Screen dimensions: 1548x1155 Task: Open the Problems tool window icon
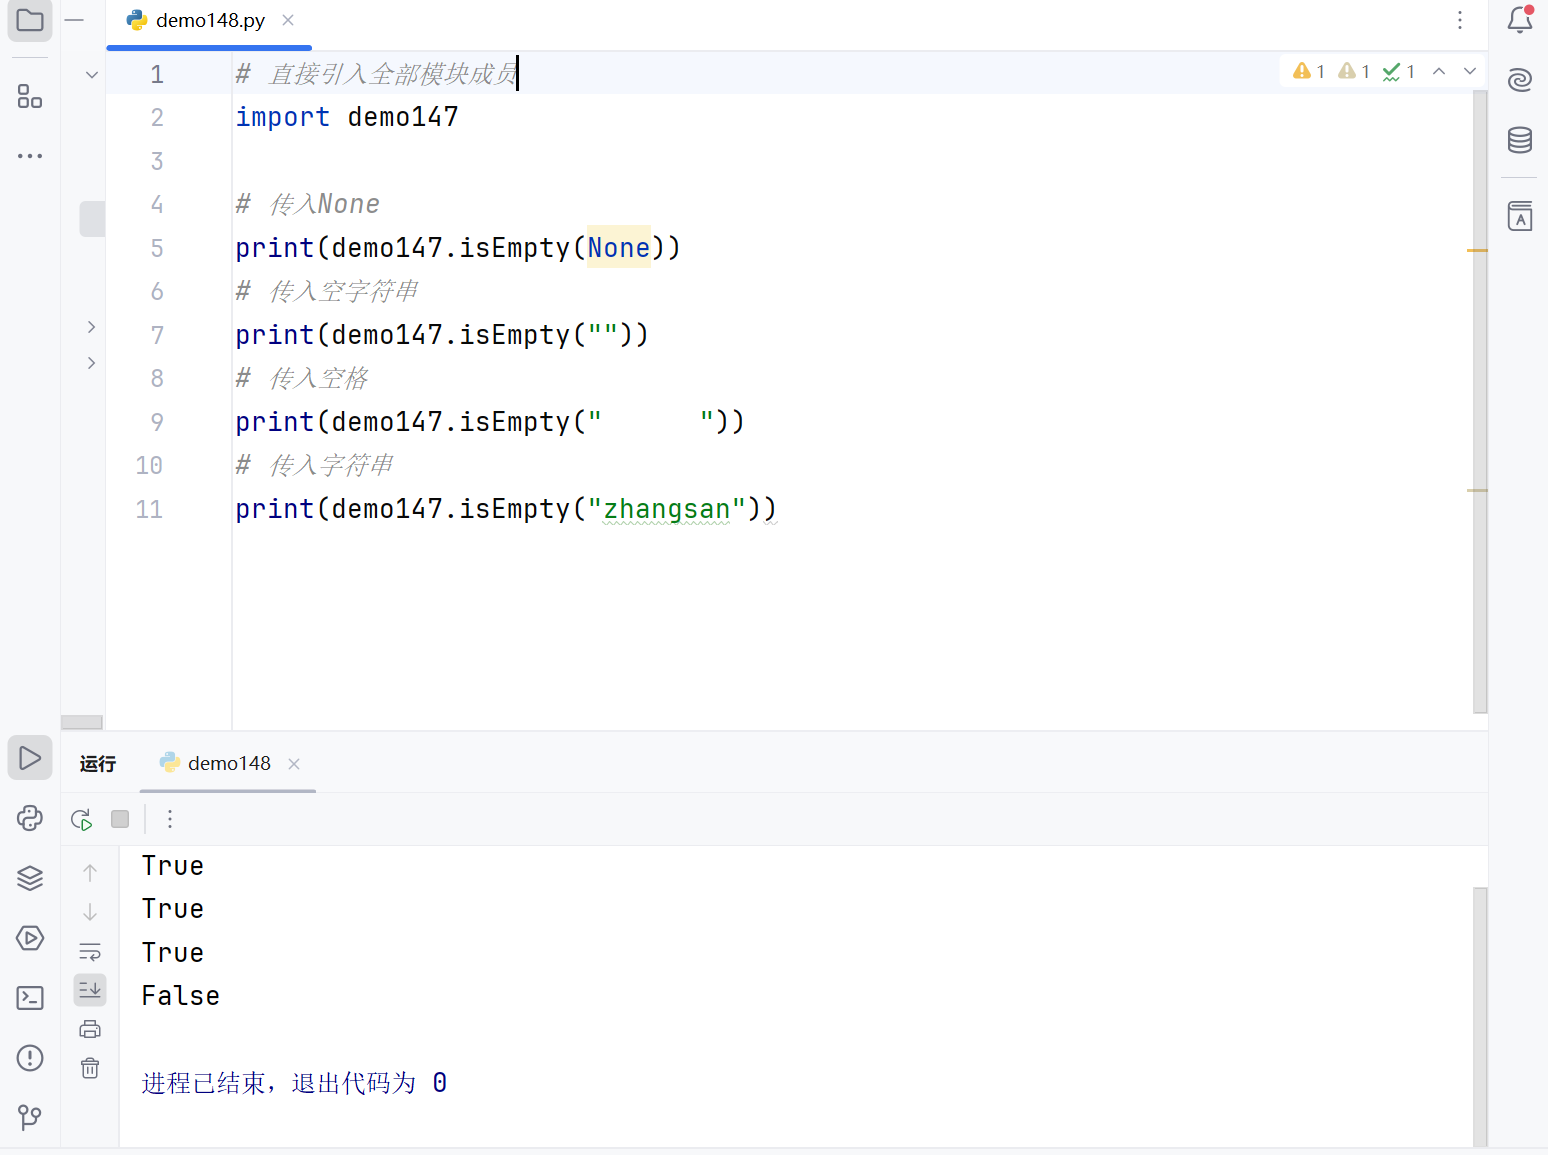pos(30,1058)
